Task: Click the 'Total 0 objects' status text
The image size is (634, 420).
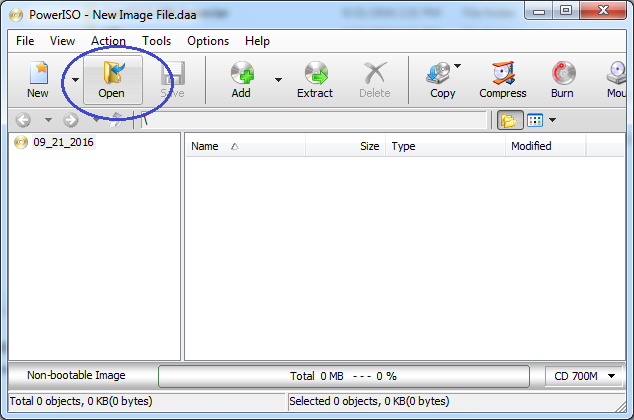Action: (x=81, y=401)
